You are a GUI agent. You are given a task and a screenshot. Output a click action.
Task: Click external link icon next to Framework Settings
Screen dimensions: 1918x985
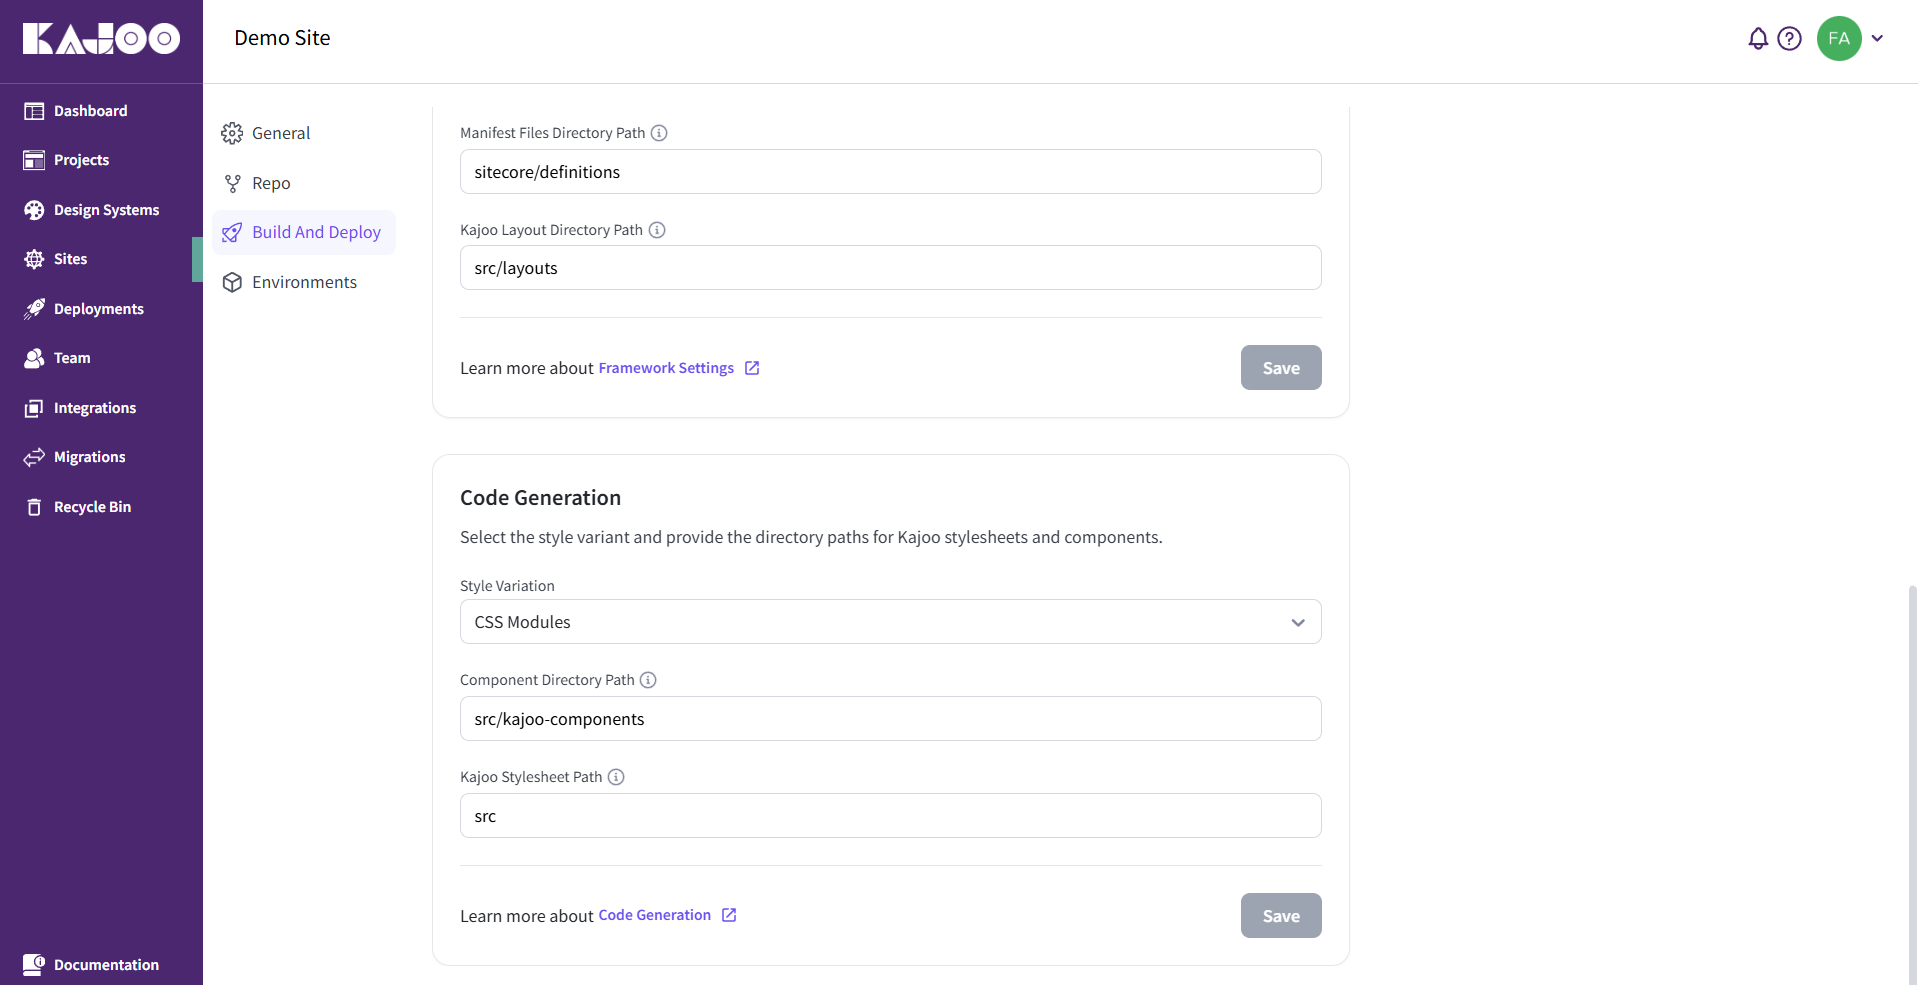[x=752, y=368]
